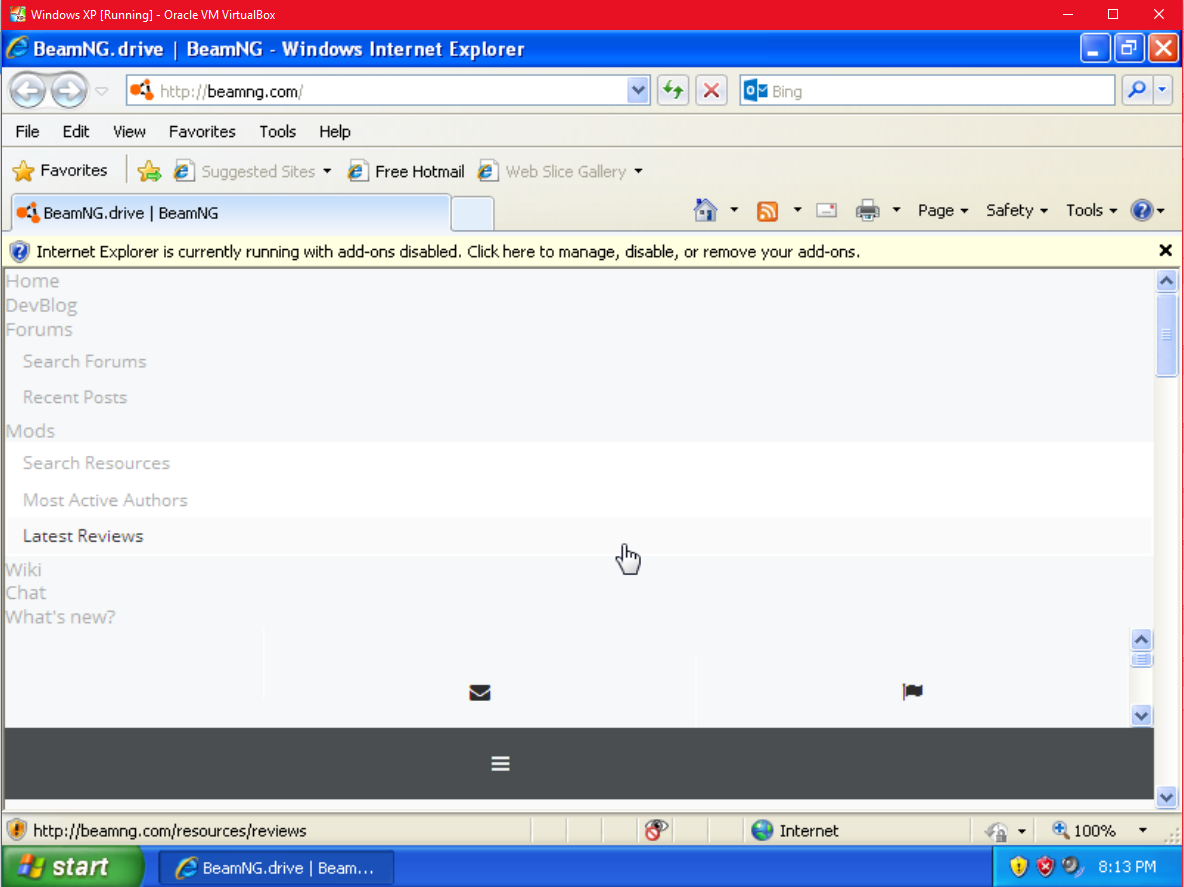The width and height of the screenshot is (1184, 887).
Task: Open the Tools menu in menu bar
Action: point(277,131)
